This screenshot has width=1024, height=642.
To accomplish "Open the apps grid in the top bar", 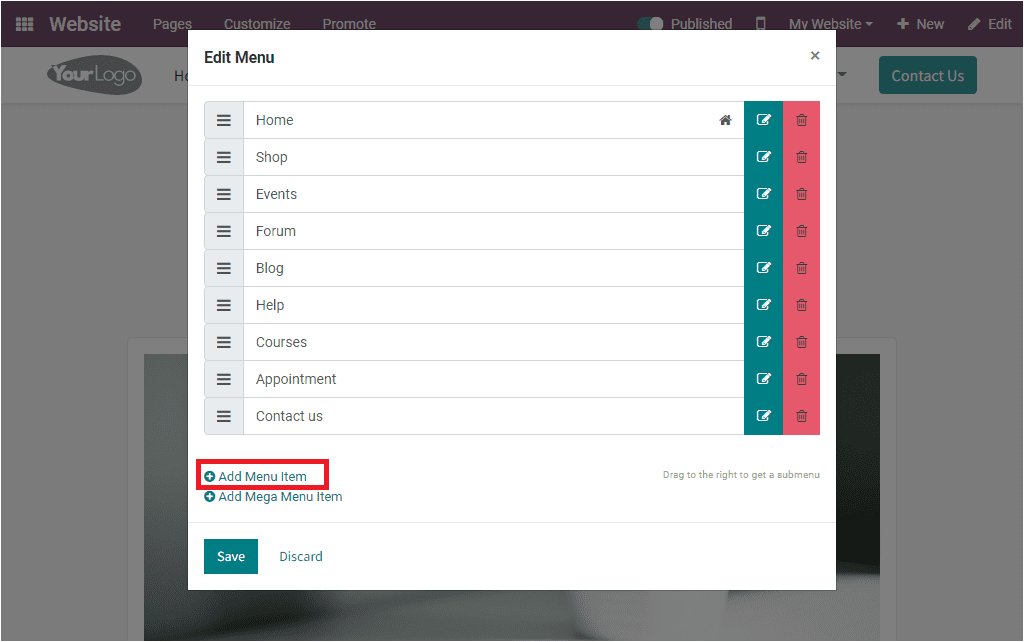I will pyautogui.click(x=24, y=23).
